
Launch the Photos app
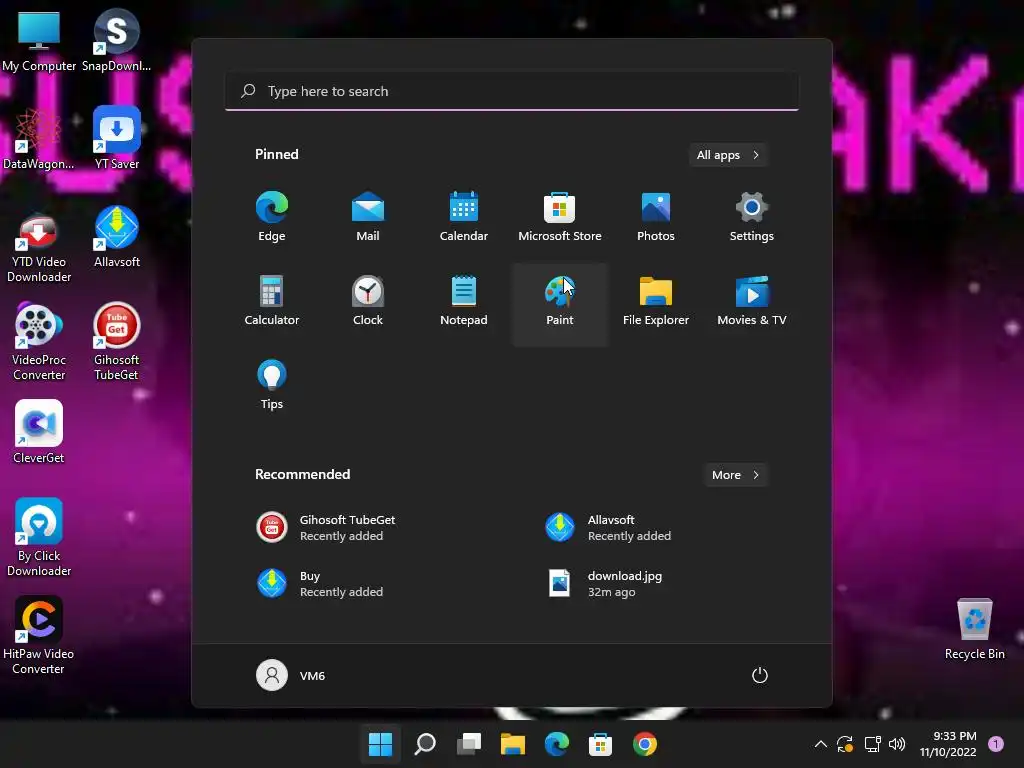[x=656, y=216]
